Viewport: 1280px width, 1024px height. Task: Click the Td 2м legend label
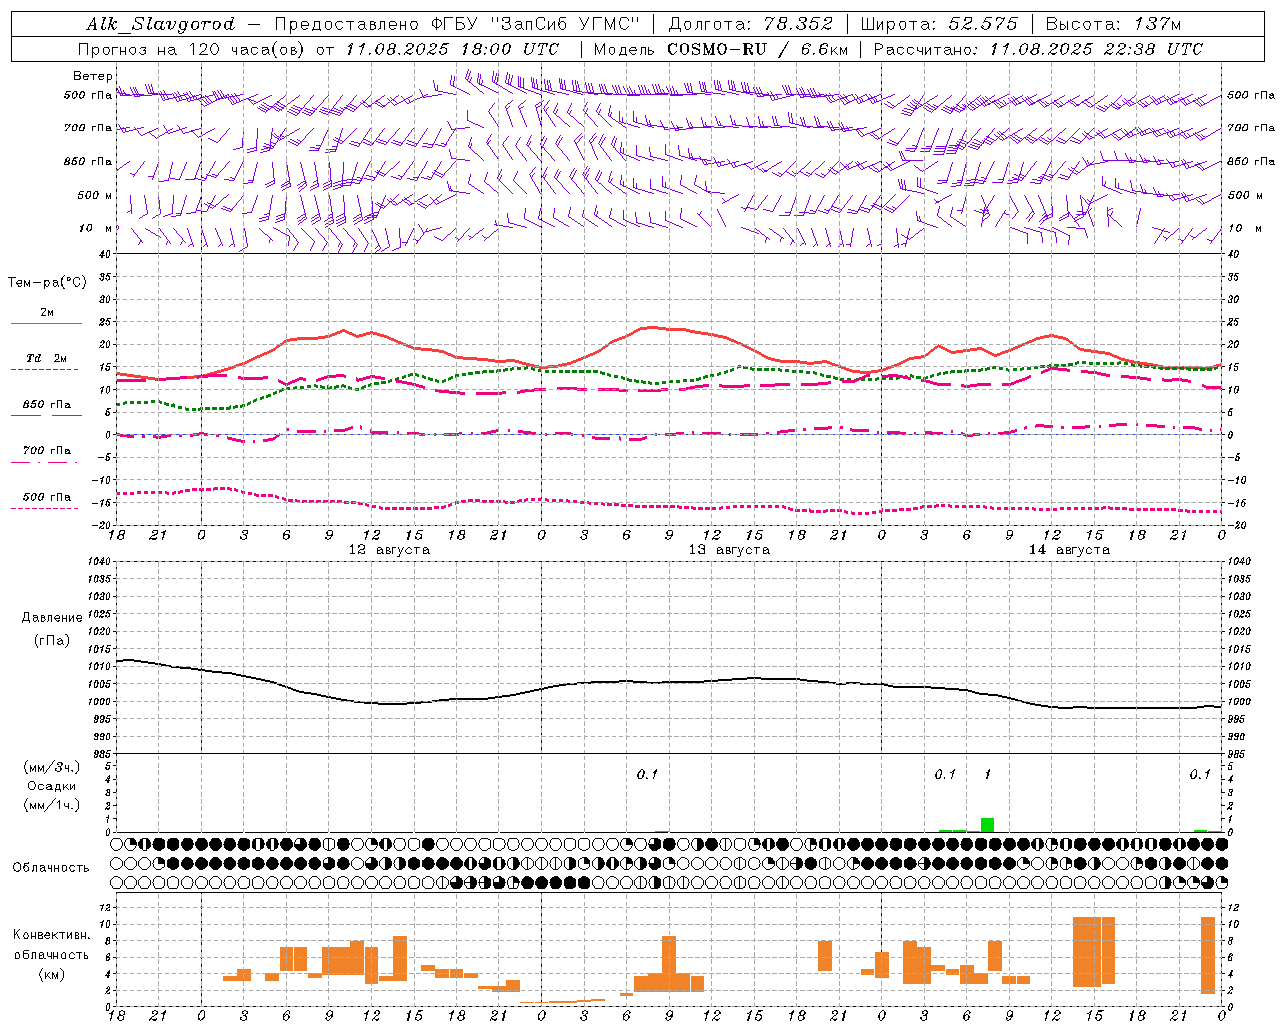pyautogui.click(x=47, y=358)
